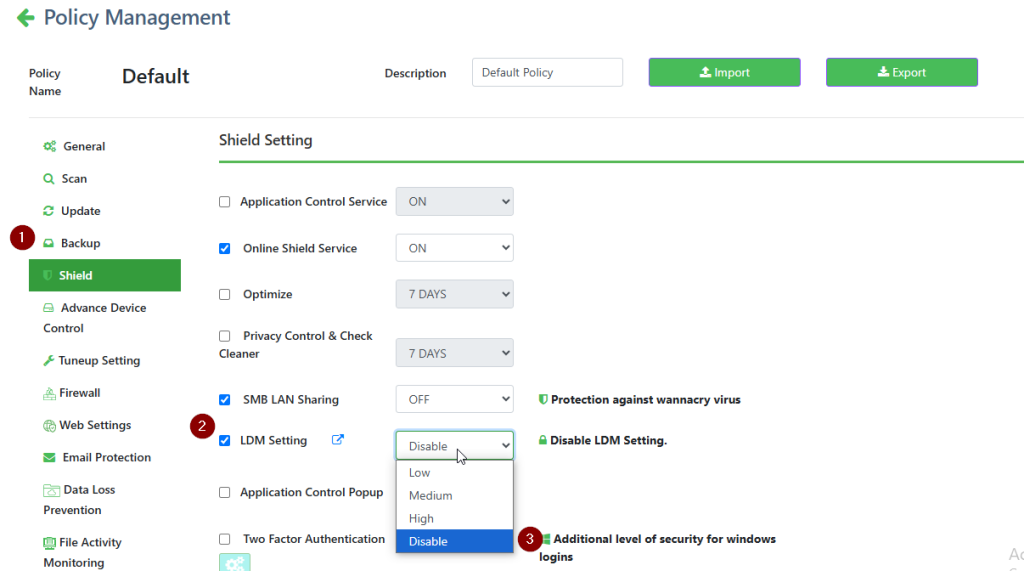The width and height of the screenshot is (1024, 571).
Task: Tick the Two Factor Authentication checkbox
Action: (225, 539)
